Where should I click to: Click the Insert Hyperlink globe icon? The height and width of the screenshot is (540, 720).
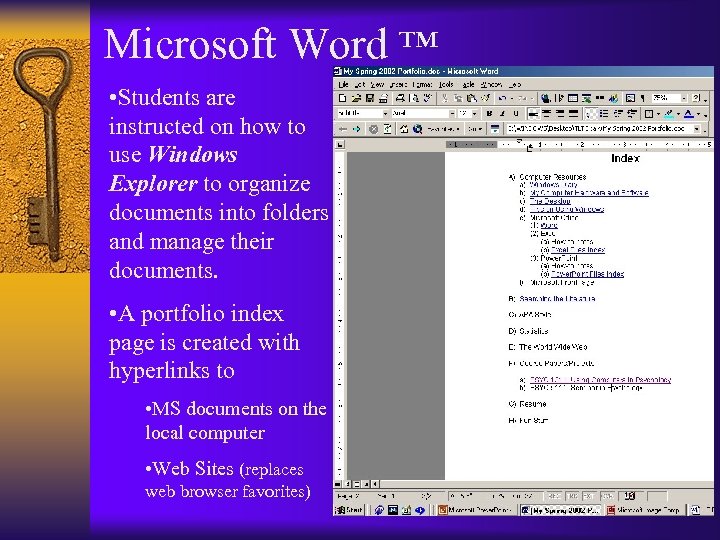(x=546, y=98)
